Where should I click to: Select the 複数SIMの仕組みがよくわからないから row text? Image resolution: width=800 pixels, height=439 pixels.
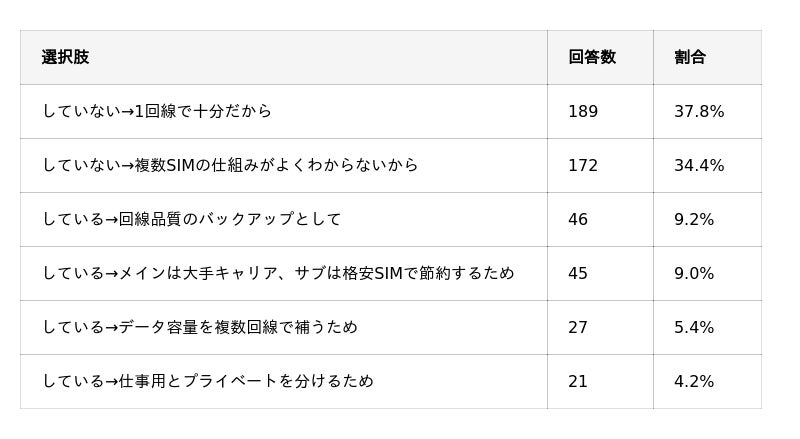click(230, 165)
